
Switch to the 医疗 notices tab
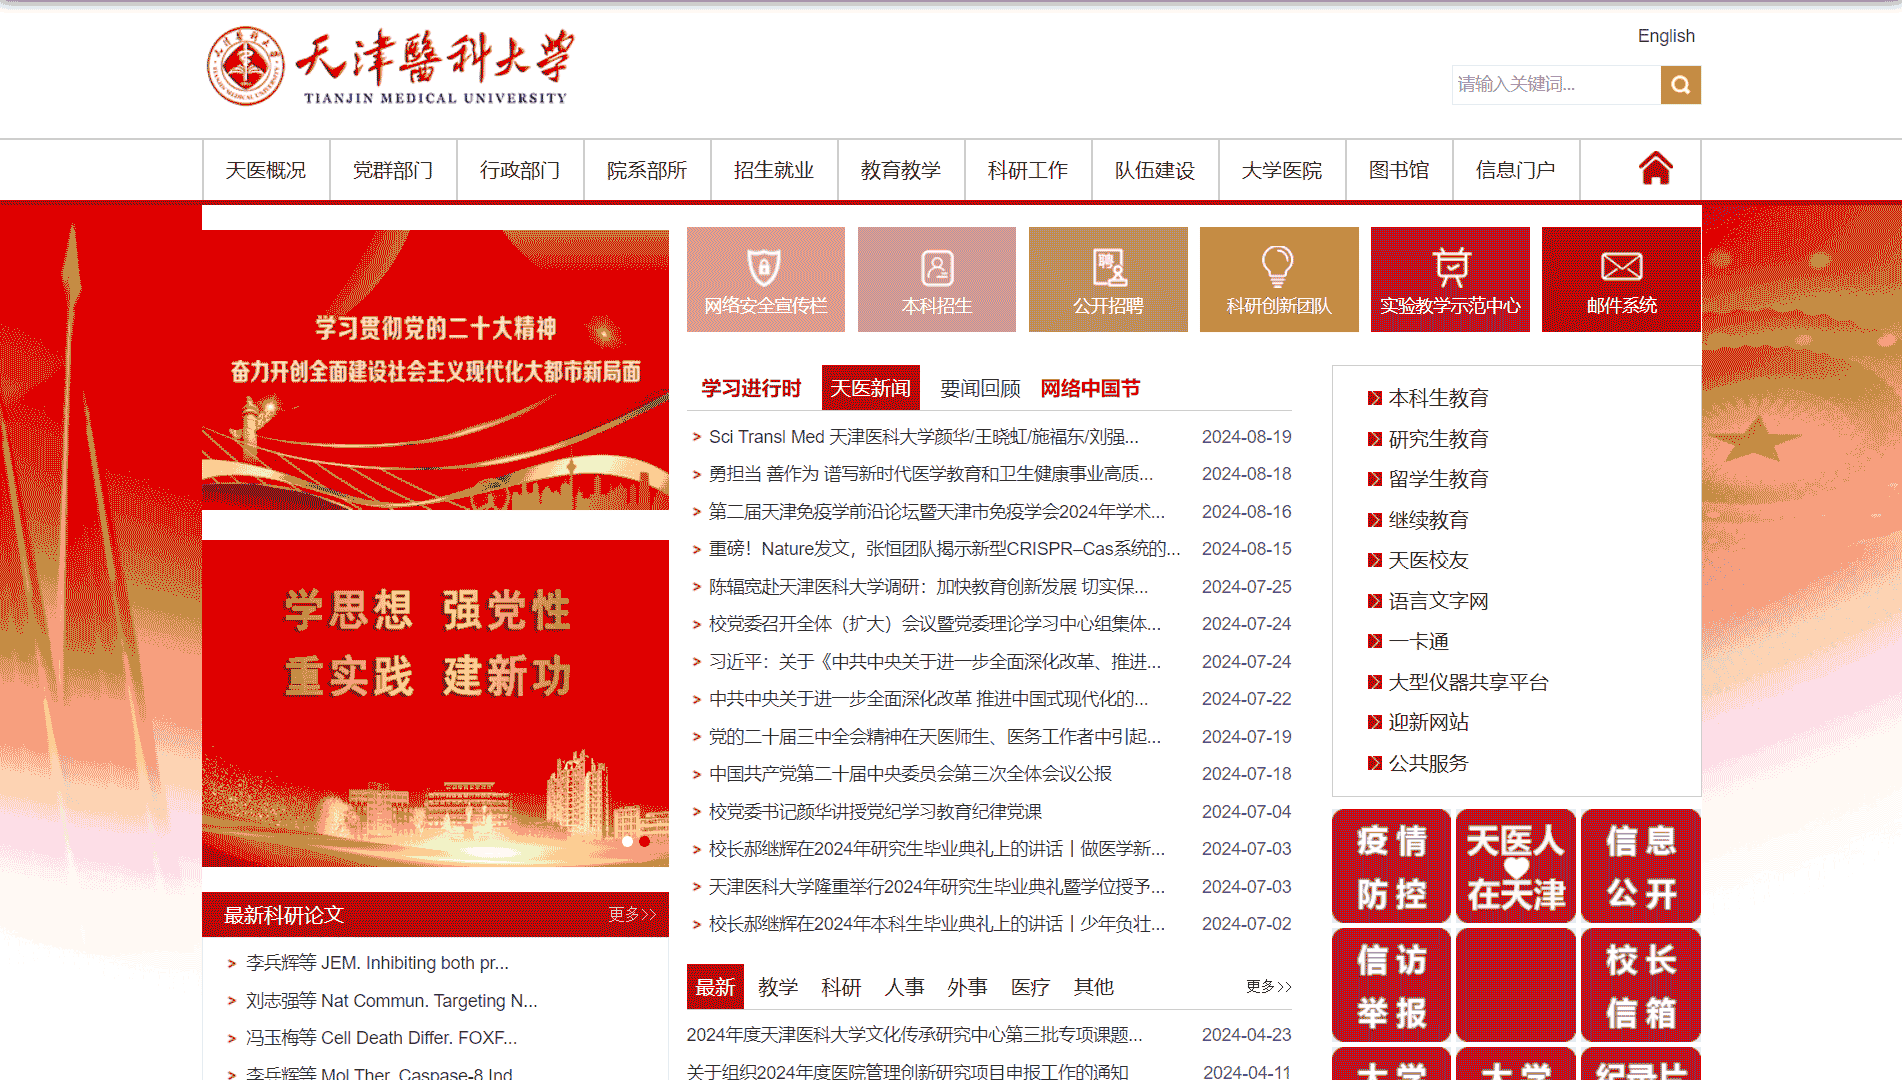click(1030, 987)
